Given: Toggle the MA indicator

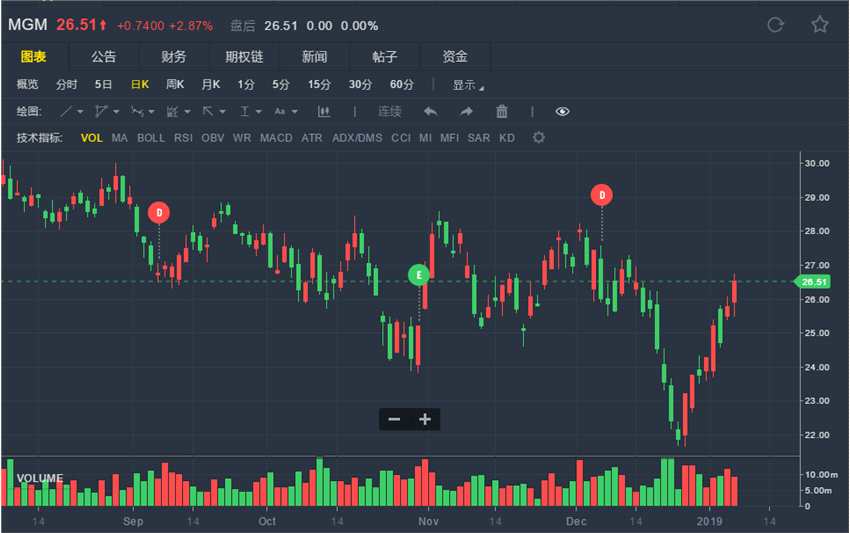Looking at the screenshot, I should pyautogui.click(x=120, y=138).
